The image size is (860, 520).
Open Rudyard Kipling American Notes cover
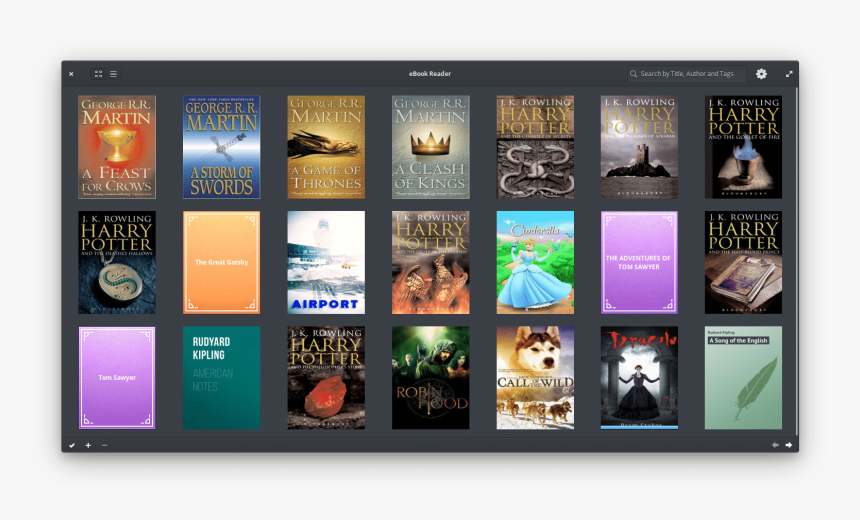(222, 378)
